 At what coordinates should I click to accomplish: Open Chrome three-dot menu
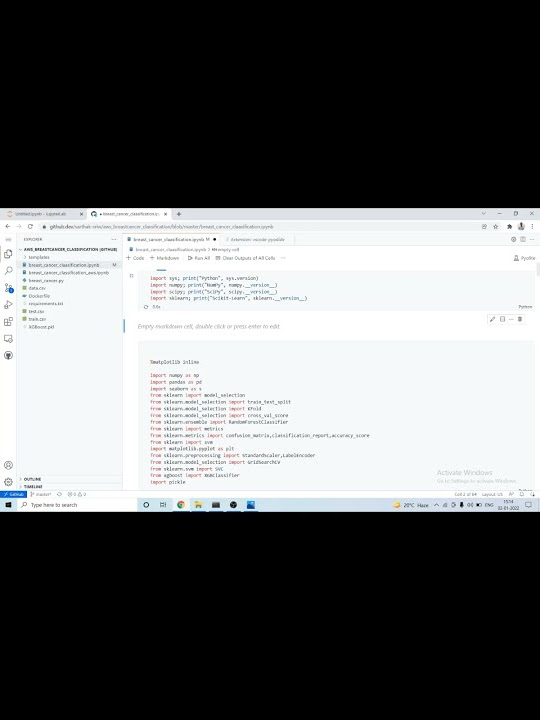pyautogui.click(x=532, y=226)
